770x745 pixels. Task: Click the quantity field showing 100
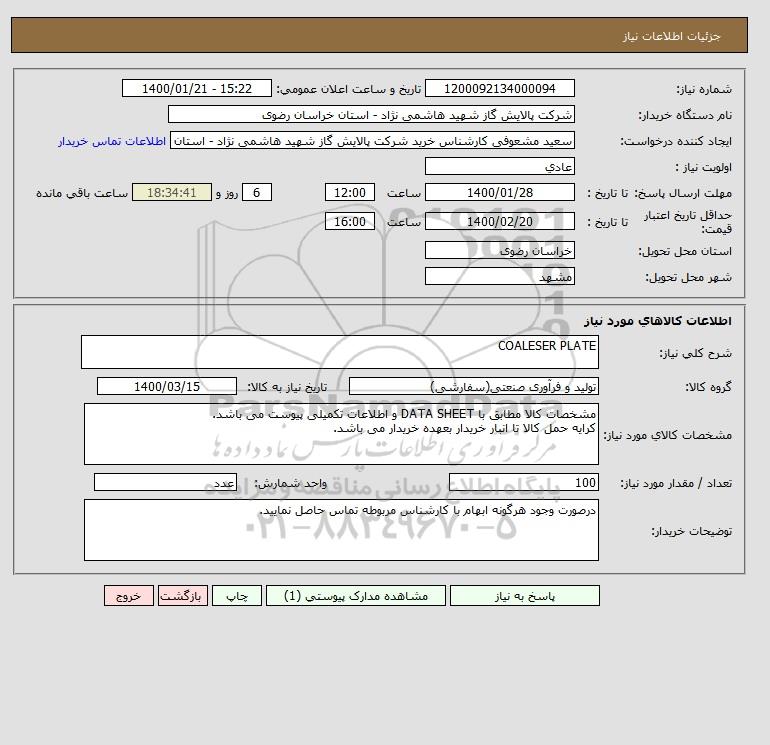coord(523,482)
